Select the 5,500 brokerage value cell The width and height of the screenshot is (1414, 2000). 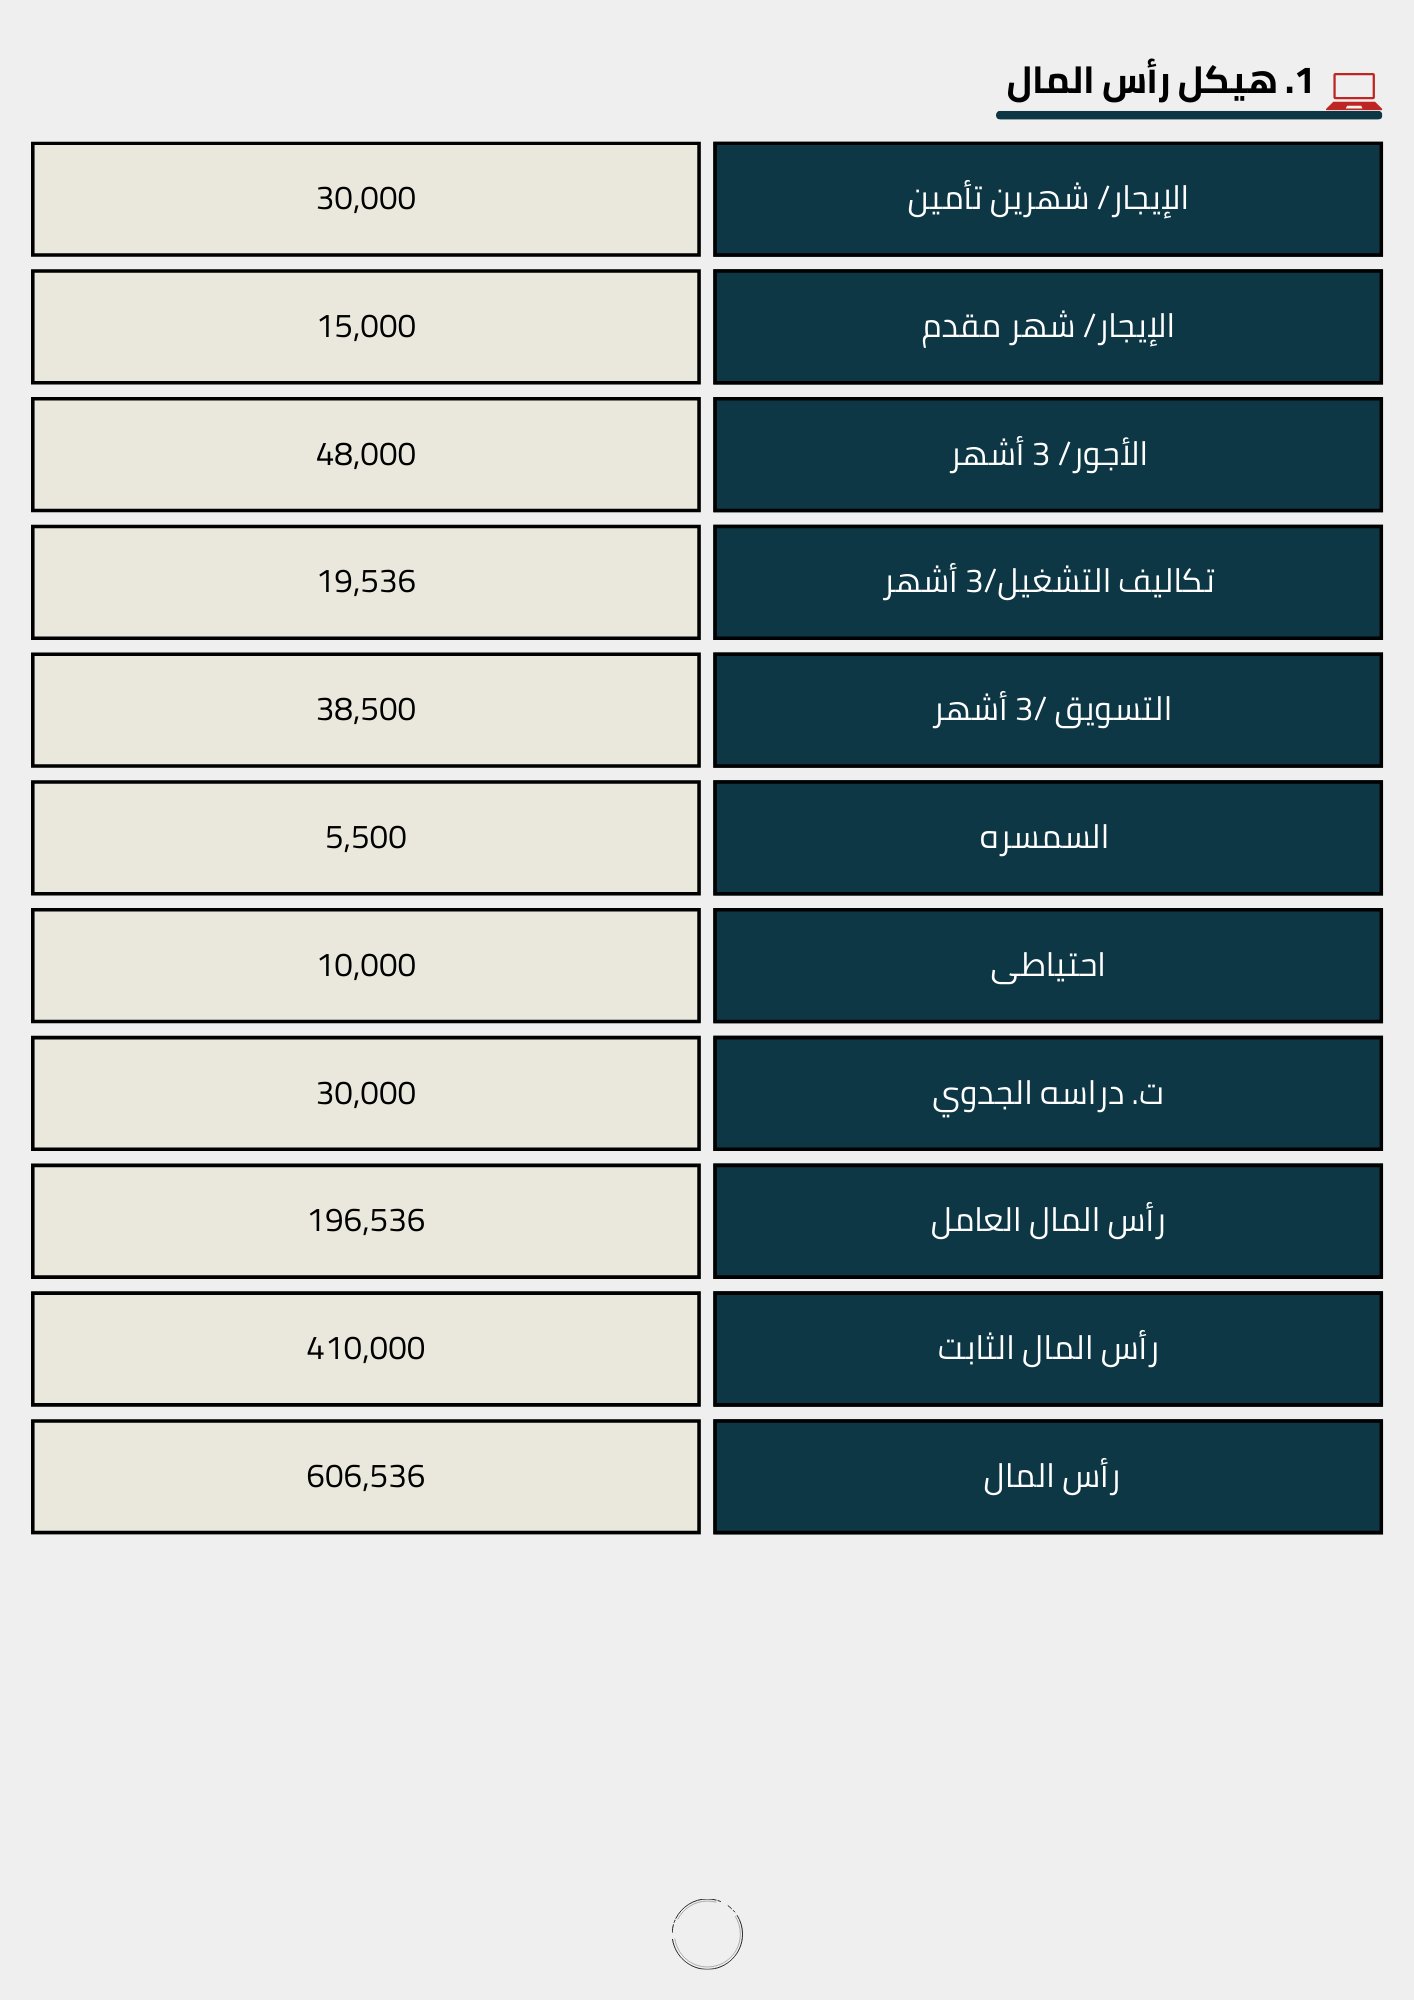tap(366, 838)
